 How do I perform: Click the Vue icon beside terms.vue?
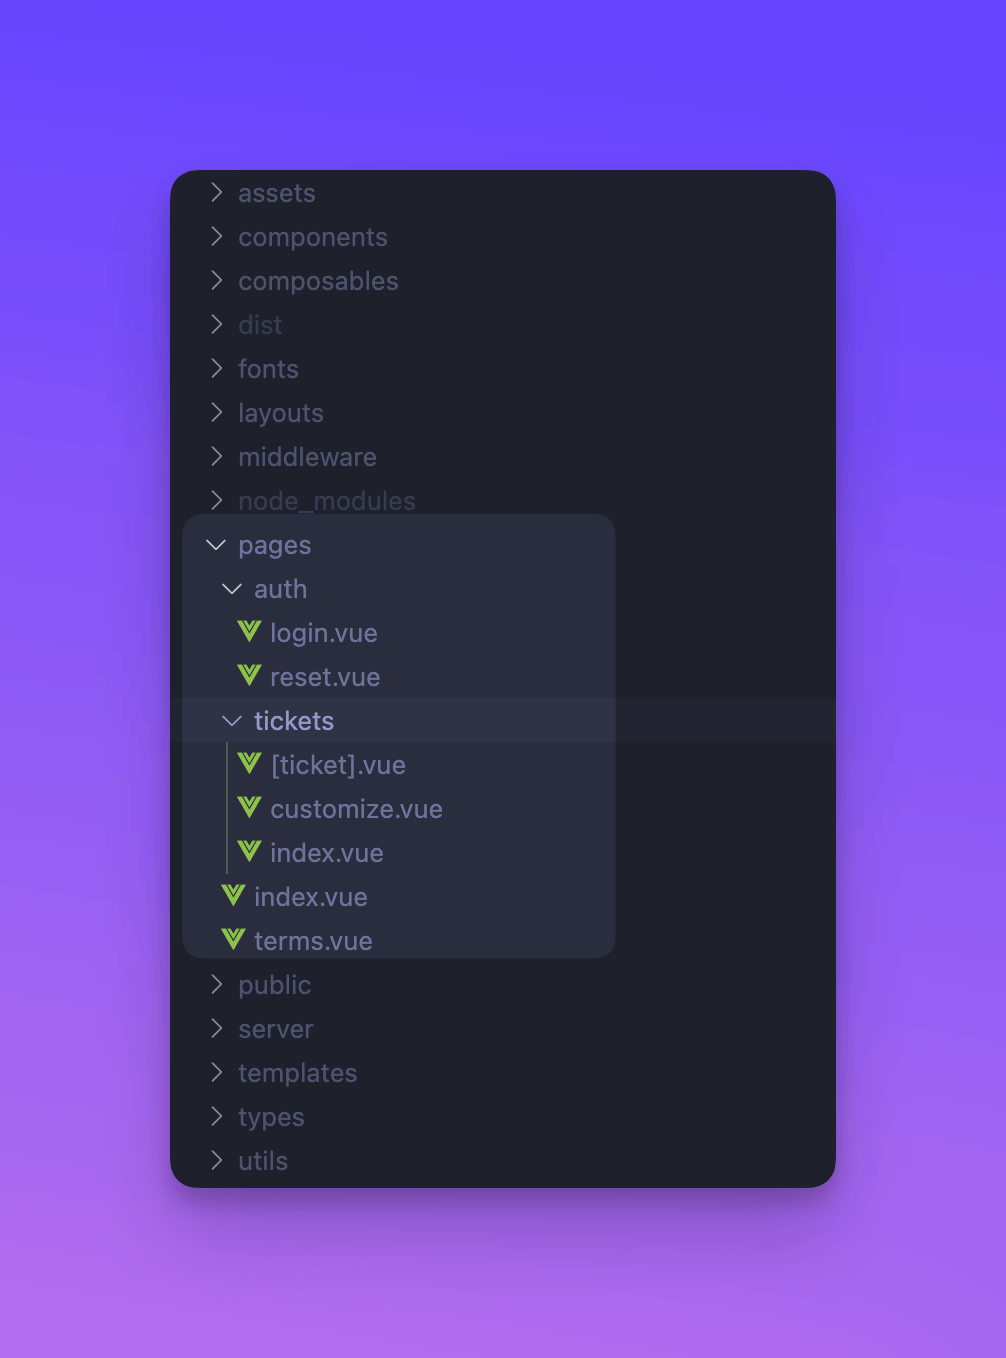click(x=233, y=940)
